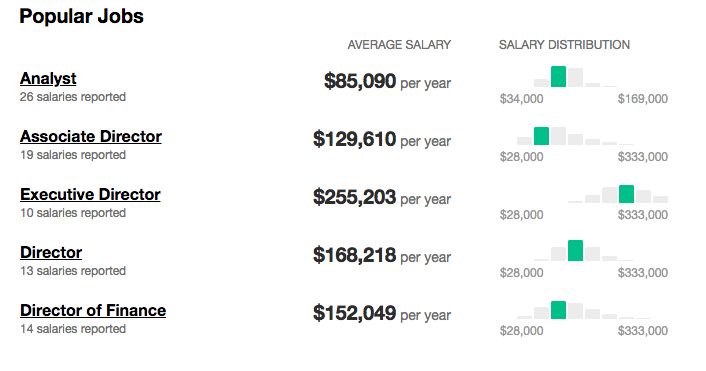Click the Popular Jobs heading
The width and height of the screenshot is (706, 371).
click(x=81, y=17)
